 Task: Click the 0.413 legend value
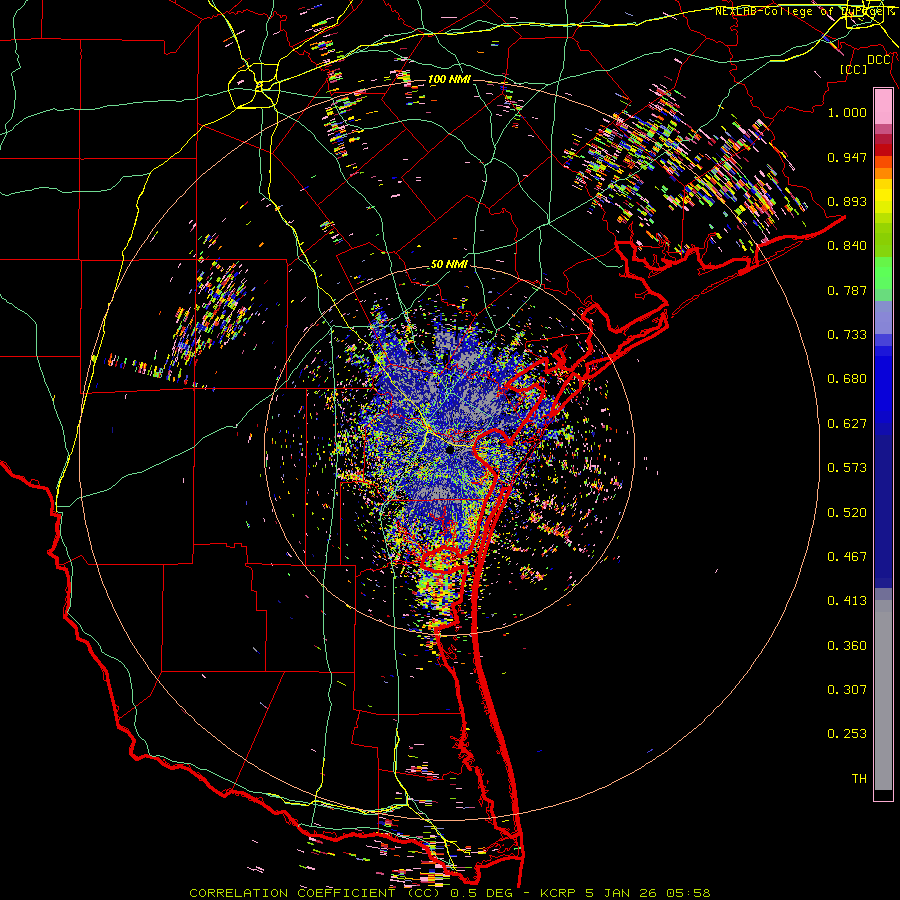tap(847, 601)
